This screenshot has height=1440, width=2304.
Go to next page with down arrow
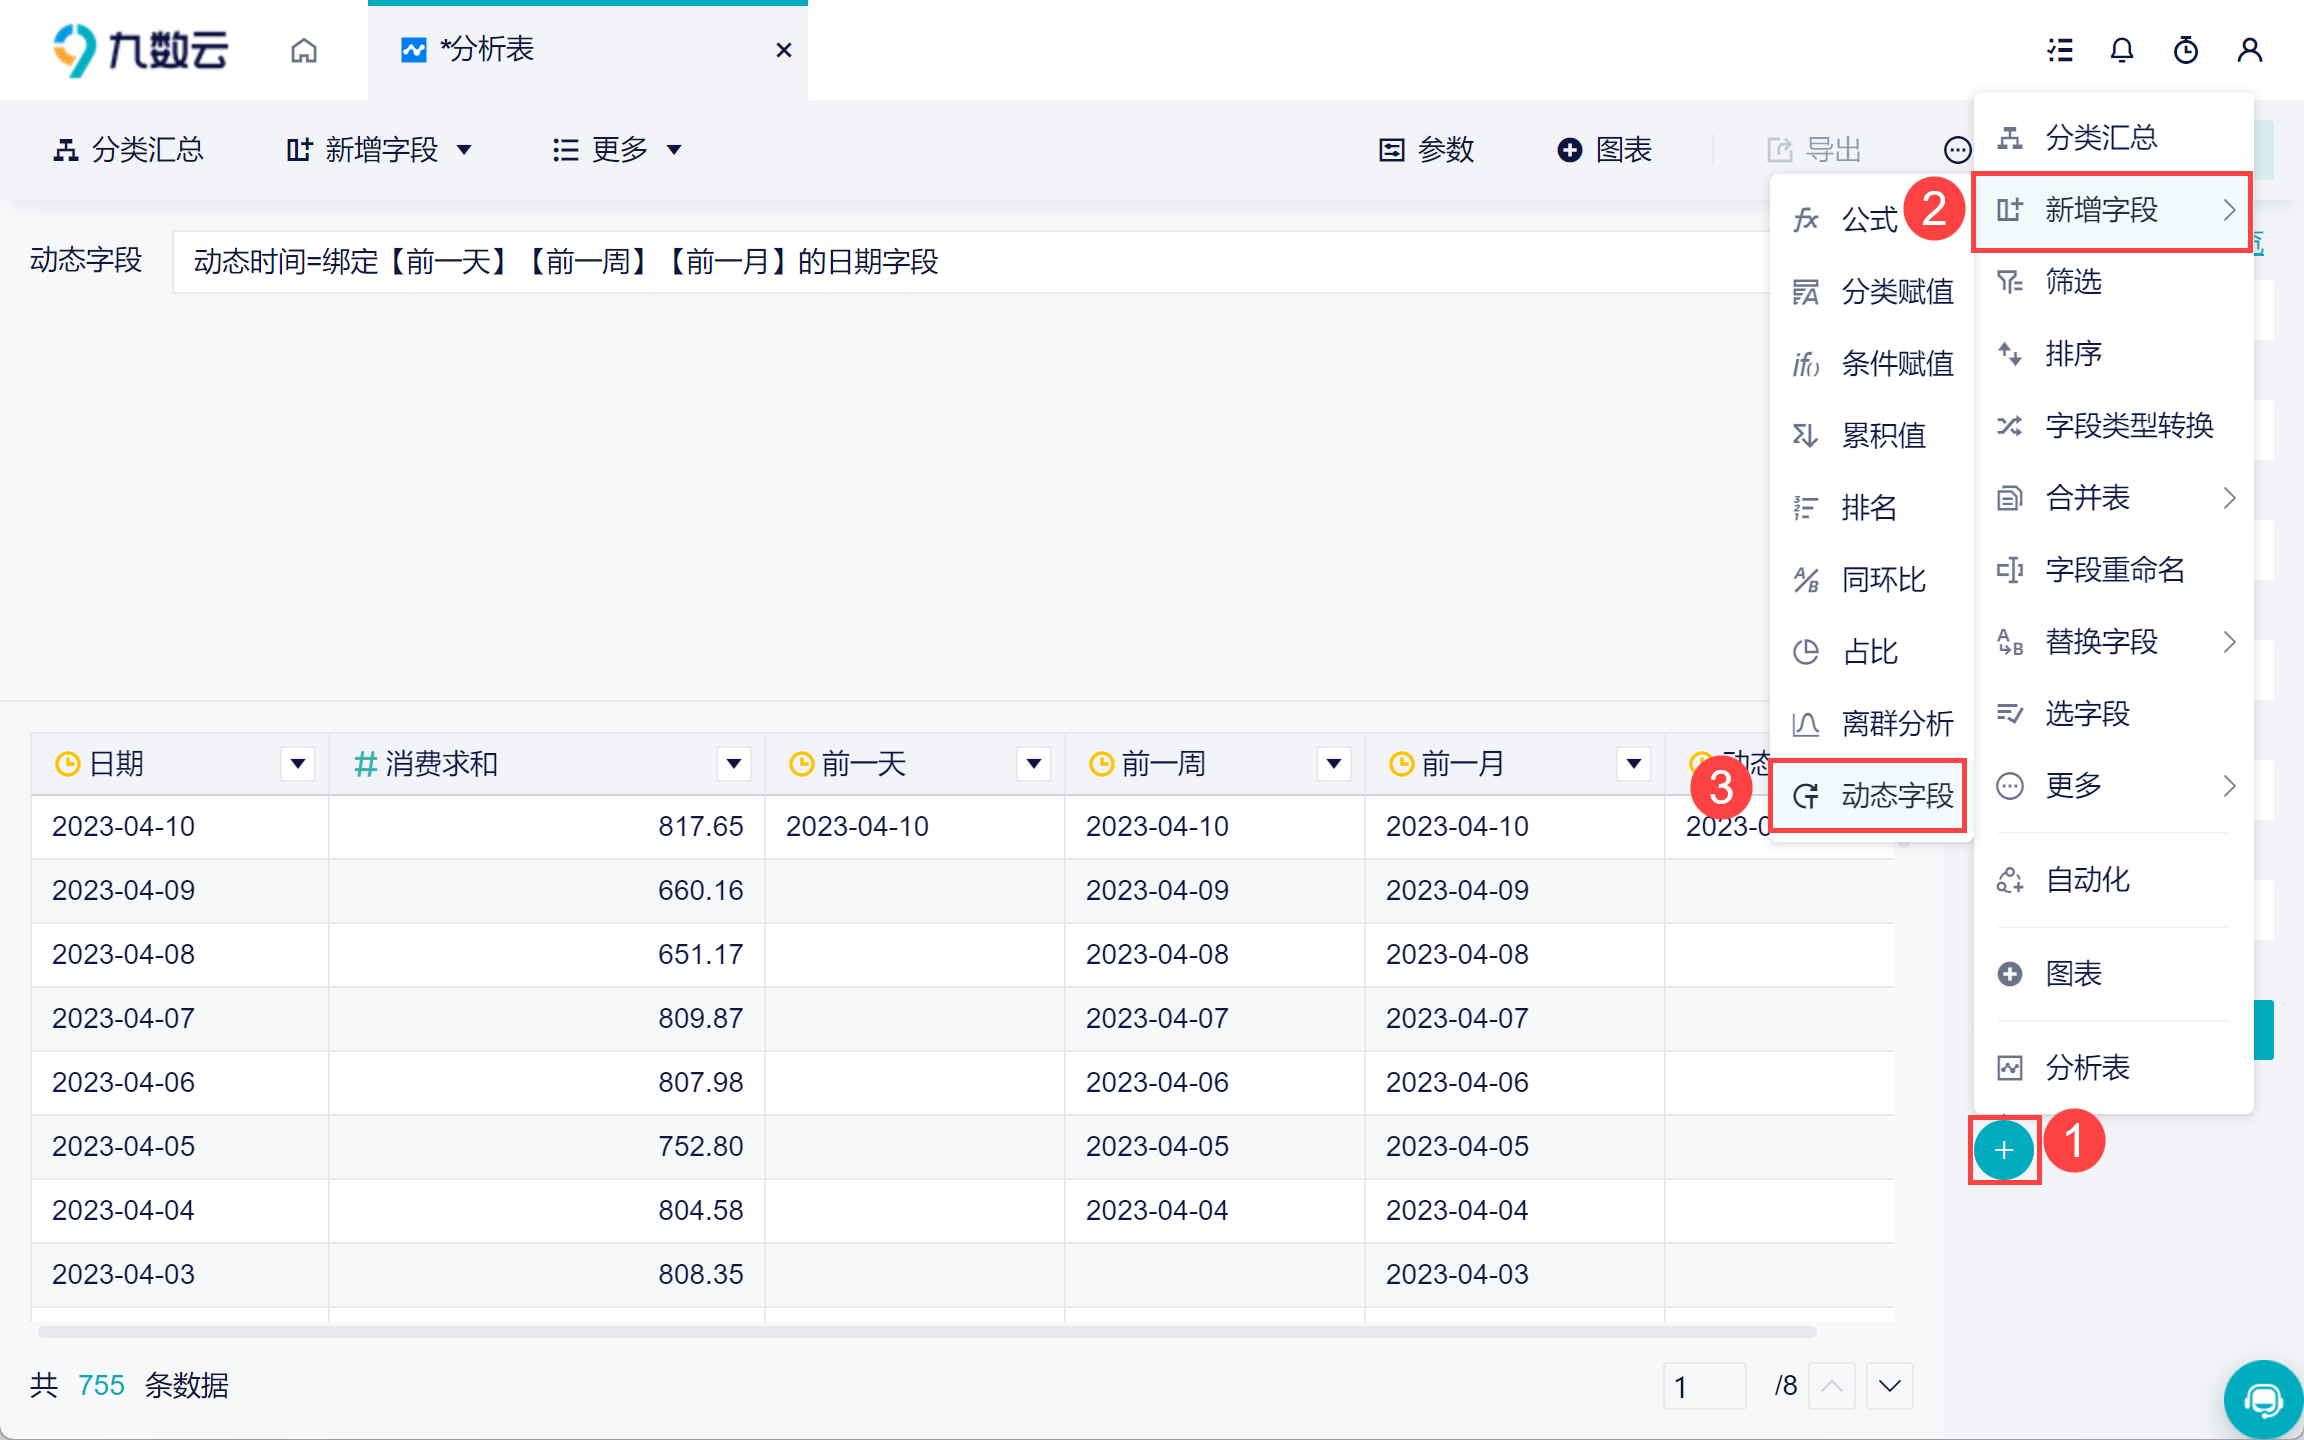pos(1889,1386)
